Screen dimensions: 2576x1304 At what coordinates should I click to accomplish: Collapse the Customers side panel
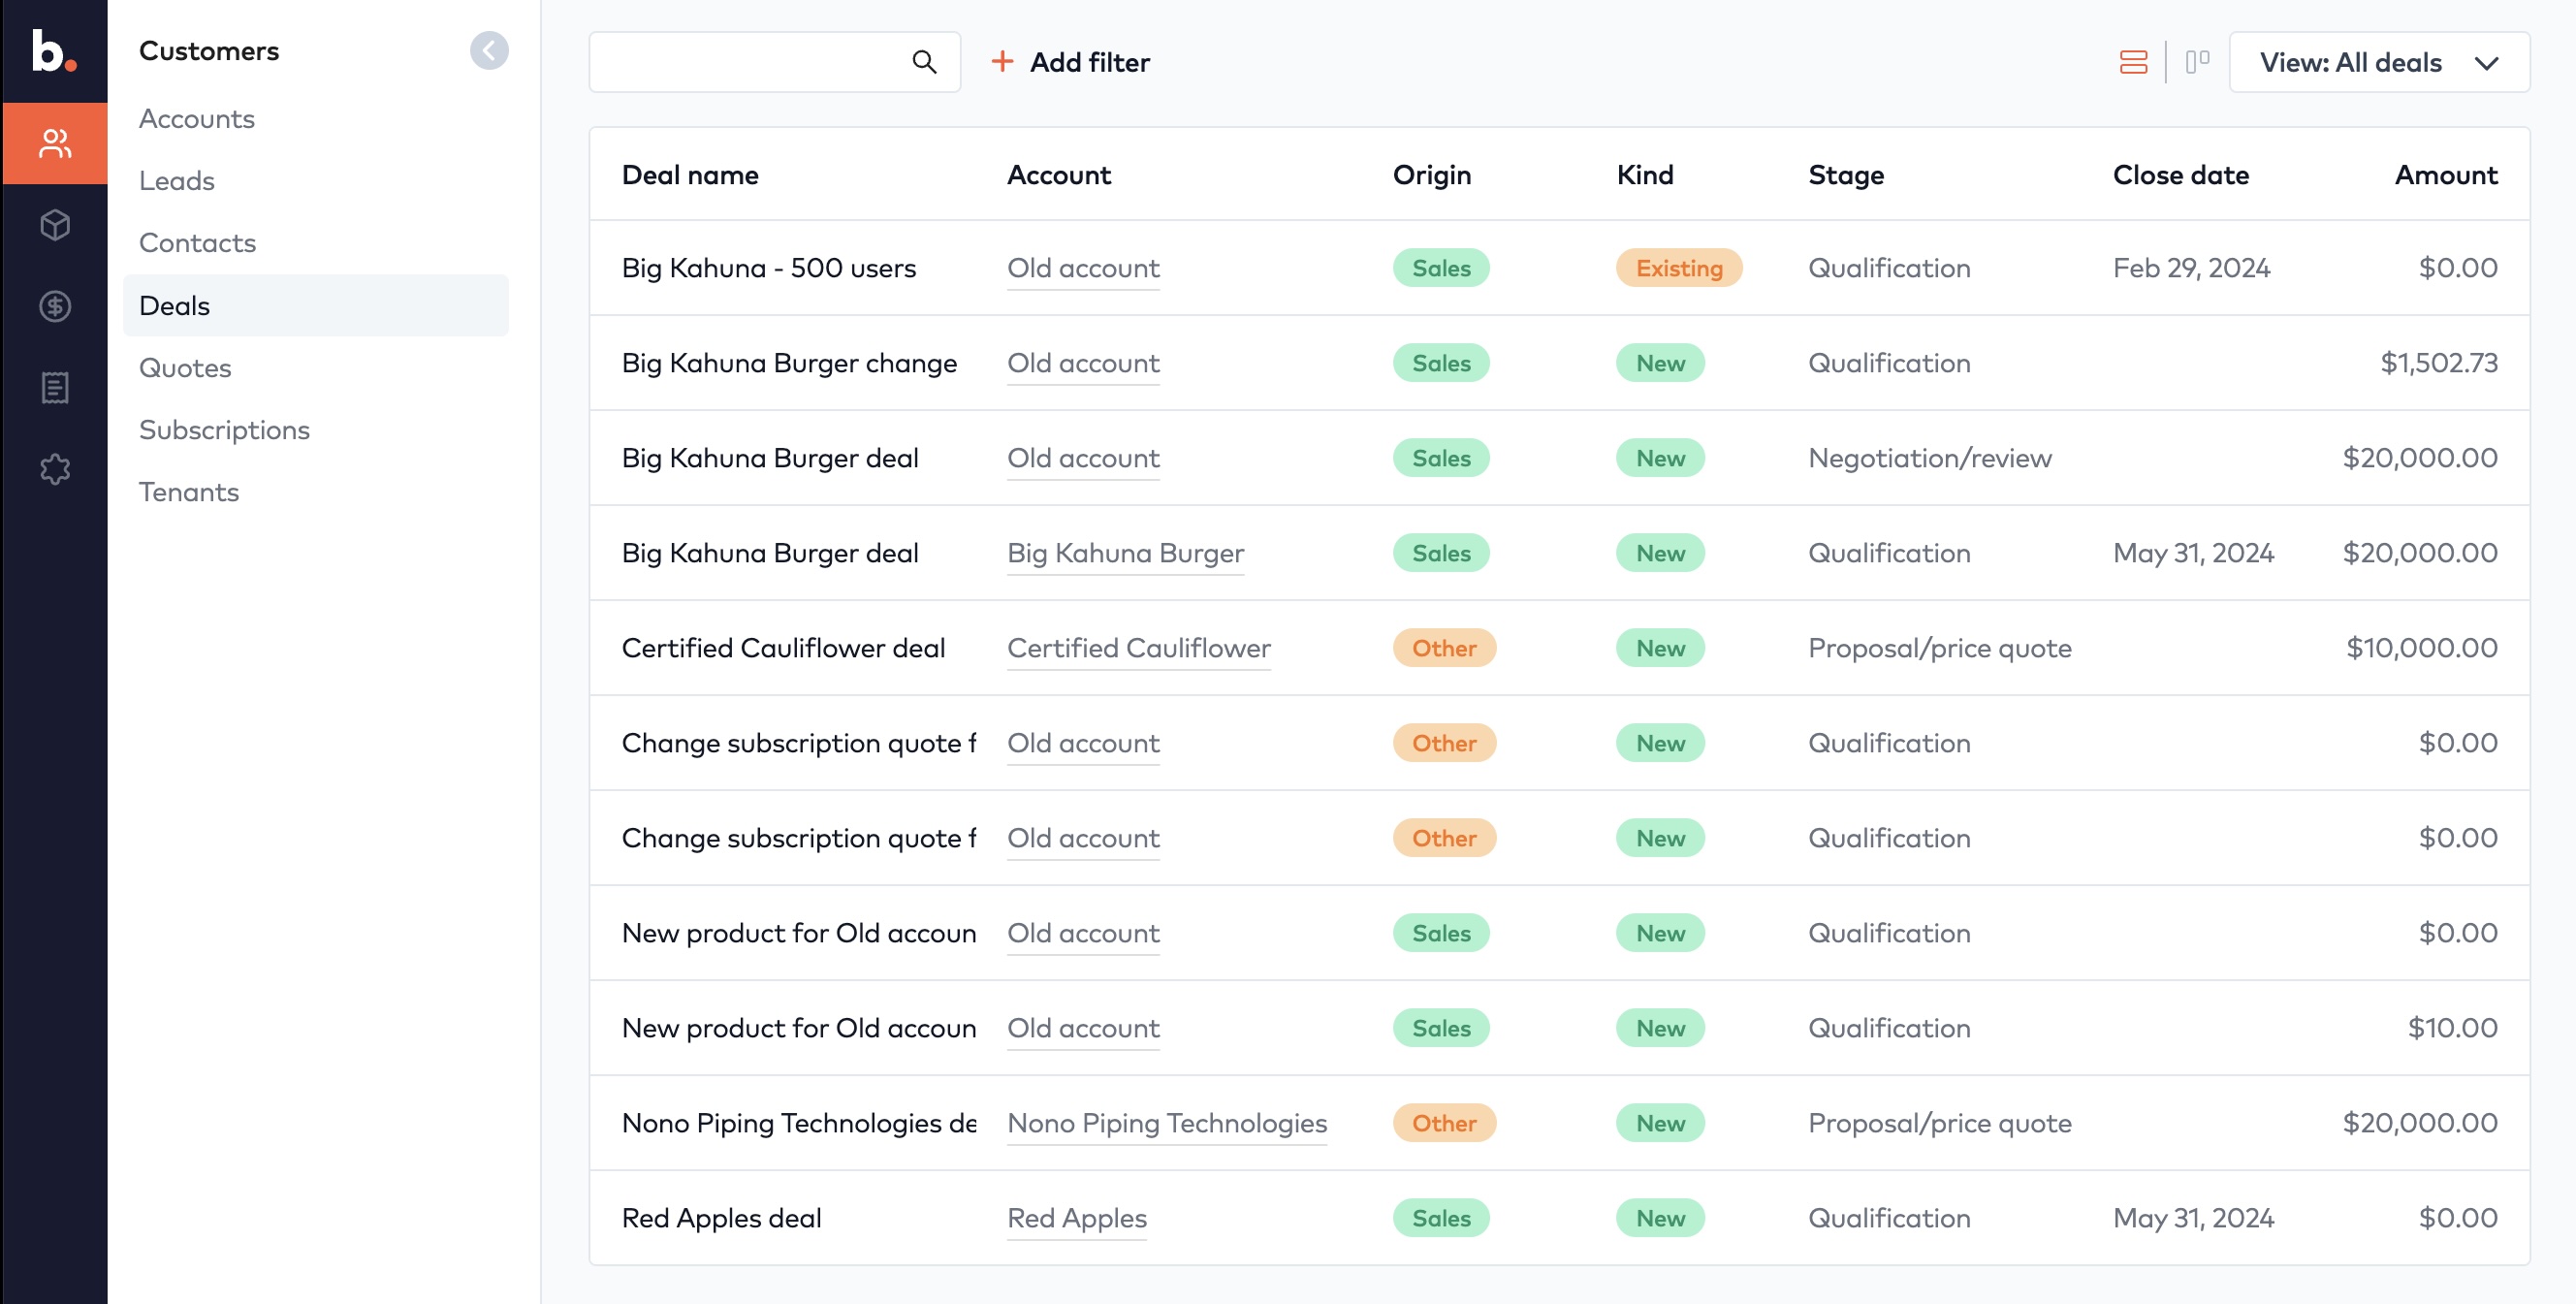point(489,51)
